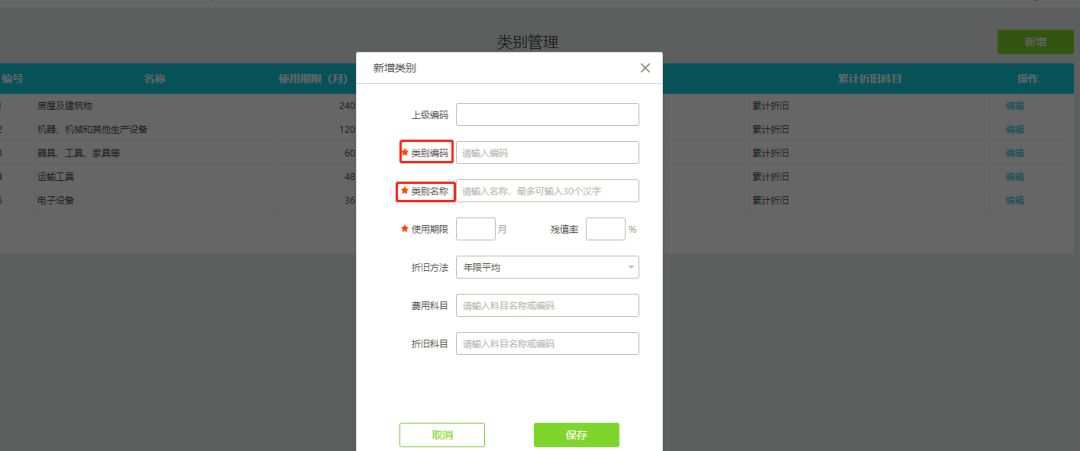This screenshot has height=451, width=1080.
Task: Click 编辑 link for 运输工具 row
Action: (x=1014, y=177)
